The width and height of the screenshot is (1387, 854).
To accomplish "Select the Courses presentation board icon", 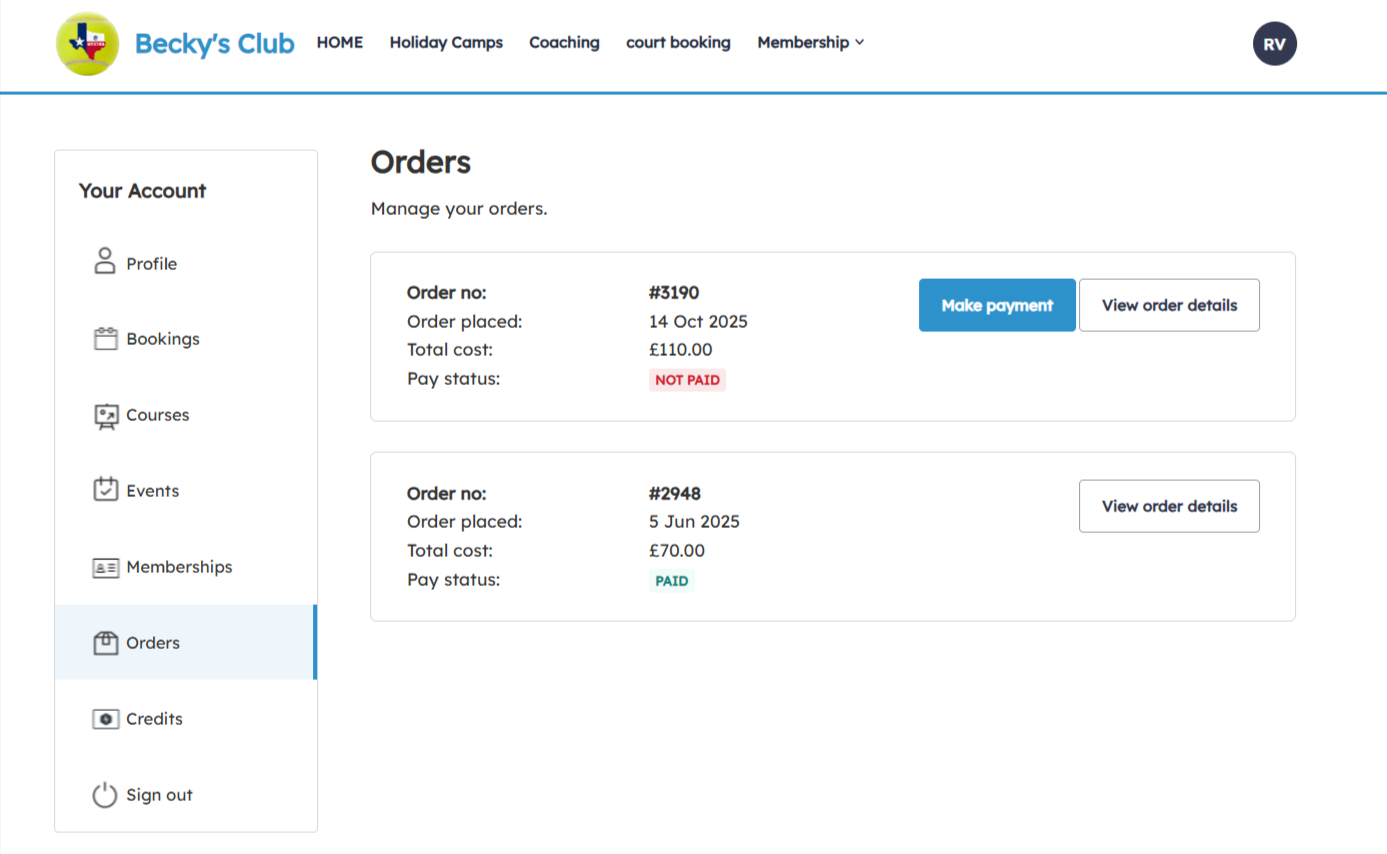I will [105, 415].
